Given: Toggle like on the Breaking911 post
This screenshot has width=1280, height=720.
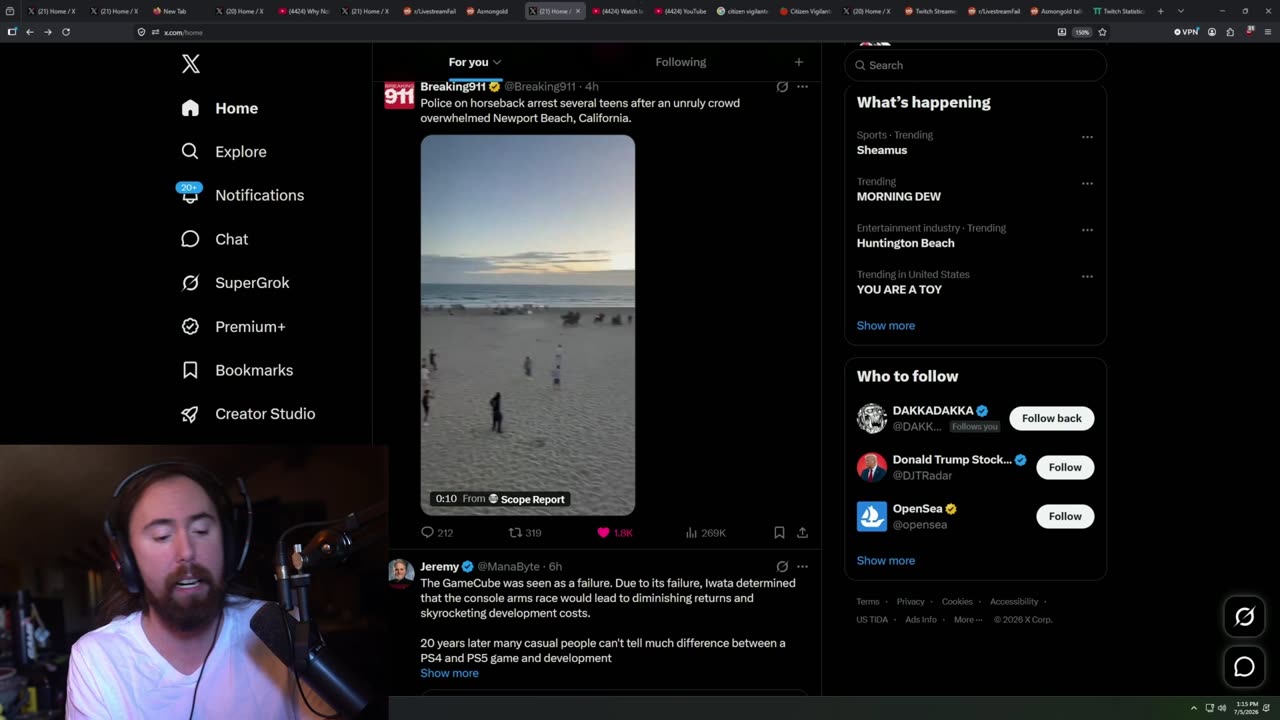Looking at the screenshot, I should tap(614, 533).
